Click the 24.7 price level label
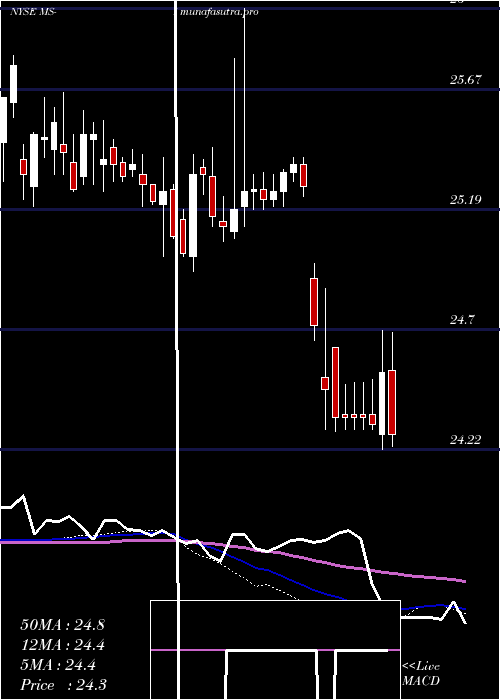500x700 pixels. tap(462, 320)
